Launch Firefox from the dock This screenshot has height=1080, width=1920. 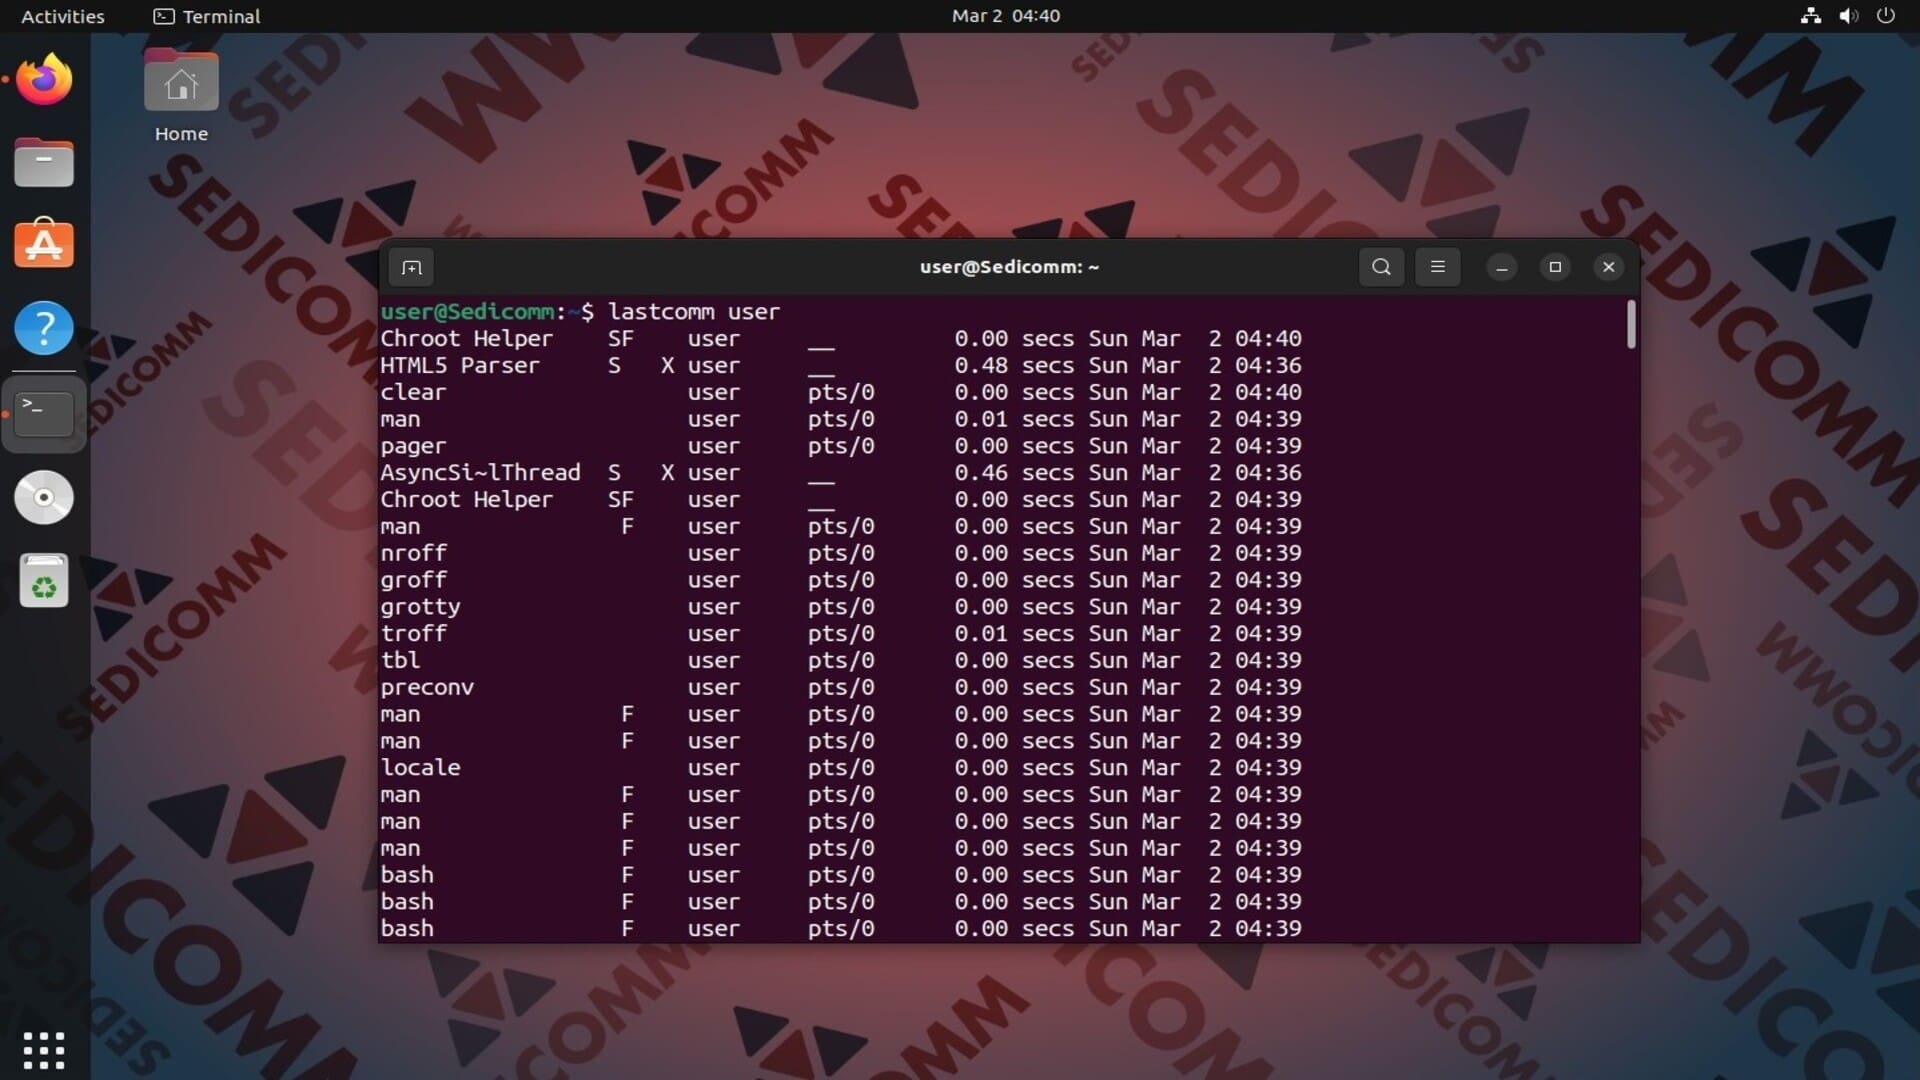[x=44, y=80]
